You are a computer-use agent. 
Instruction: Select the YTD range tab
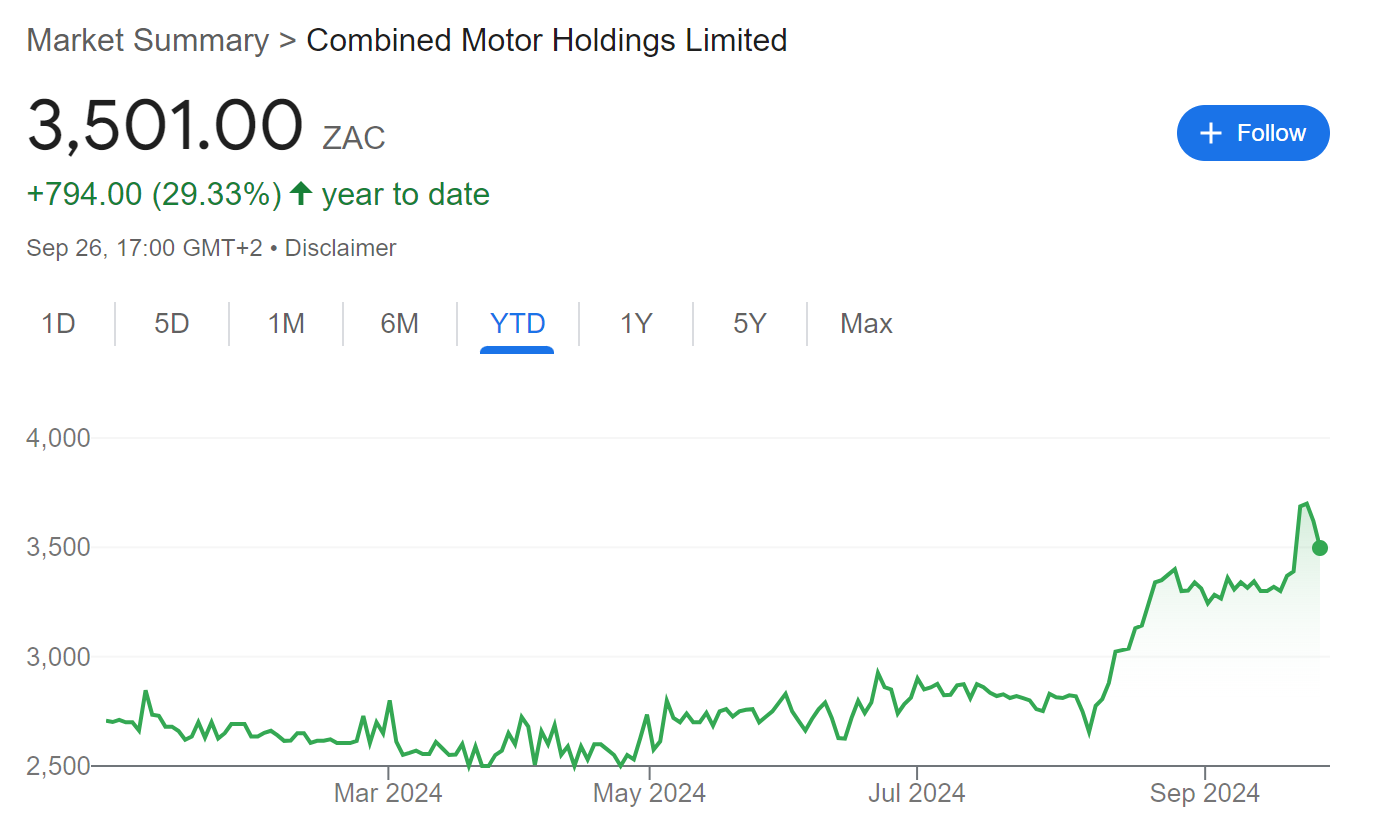click(517, 324)
